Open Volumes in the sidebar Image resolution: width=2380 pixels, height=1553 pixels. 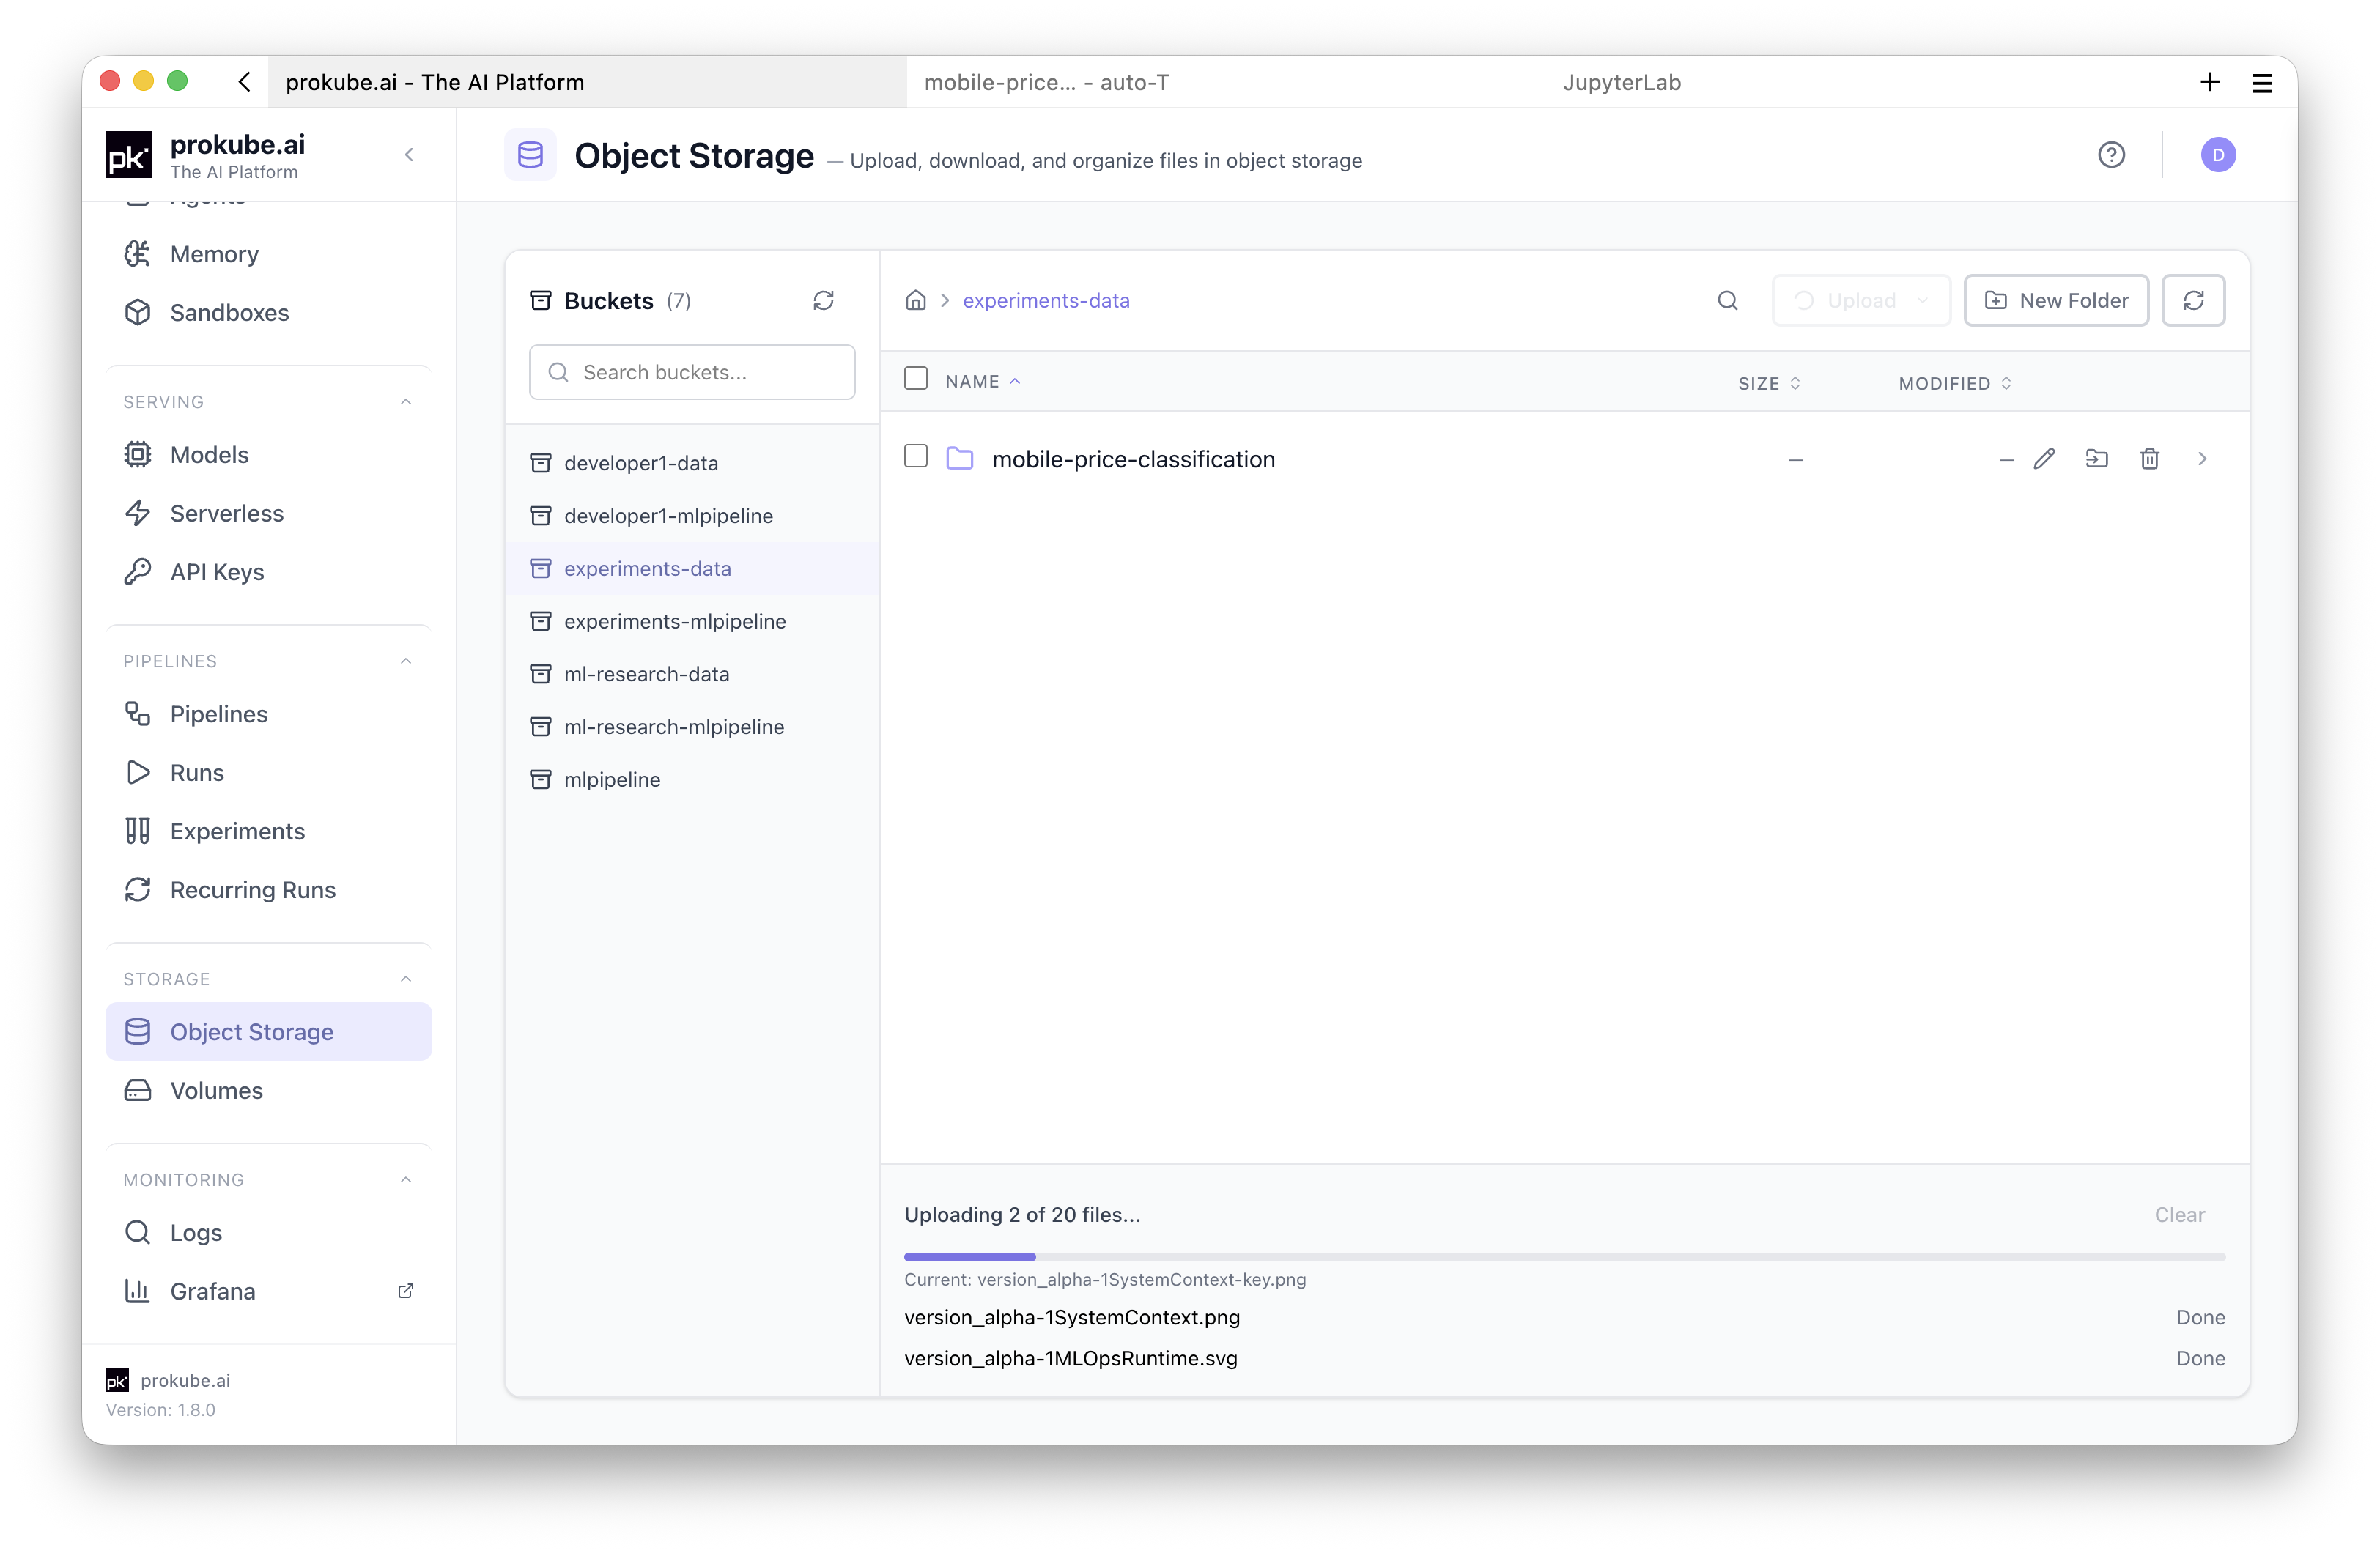pos(268,1091)
